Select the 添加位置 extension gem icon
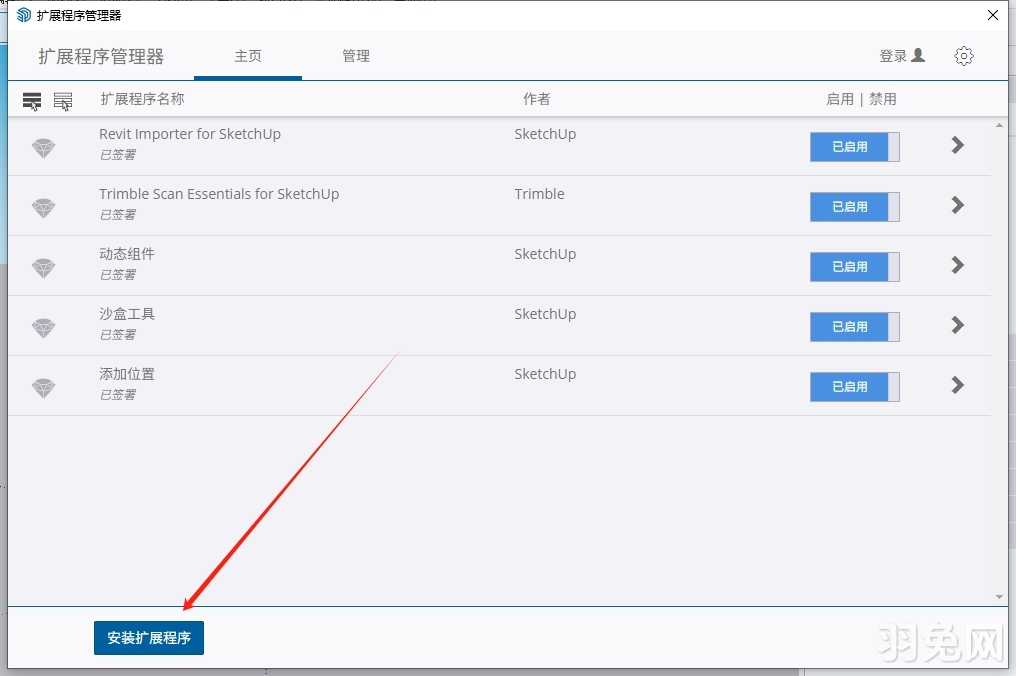The image size is (1016, 676). [43, 388]
